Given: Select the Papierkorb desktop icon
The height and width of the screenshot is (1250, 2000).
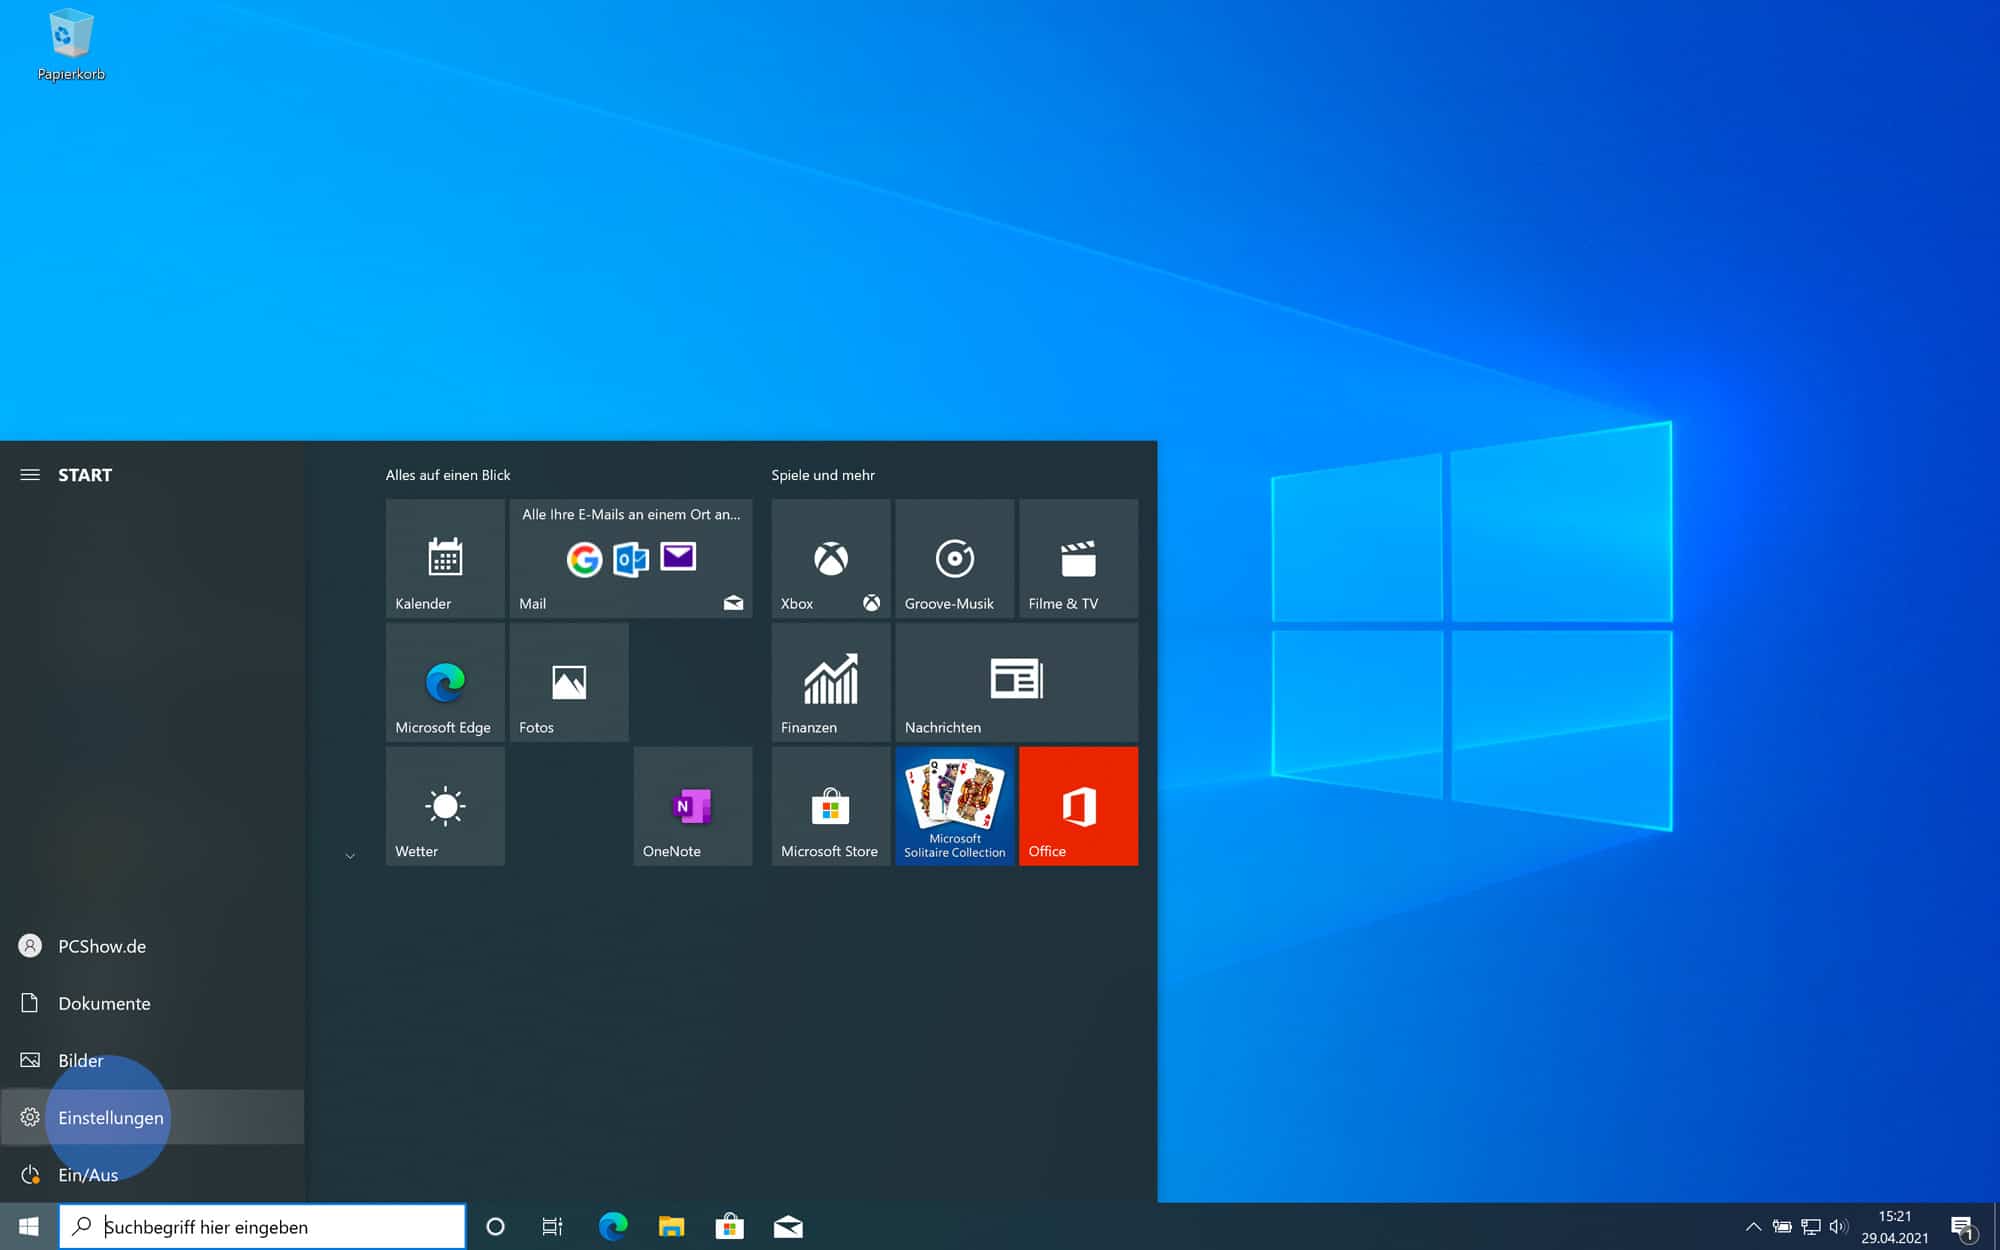Looking at the screenshot, I should pyautogui.click(x=71, y=45).
